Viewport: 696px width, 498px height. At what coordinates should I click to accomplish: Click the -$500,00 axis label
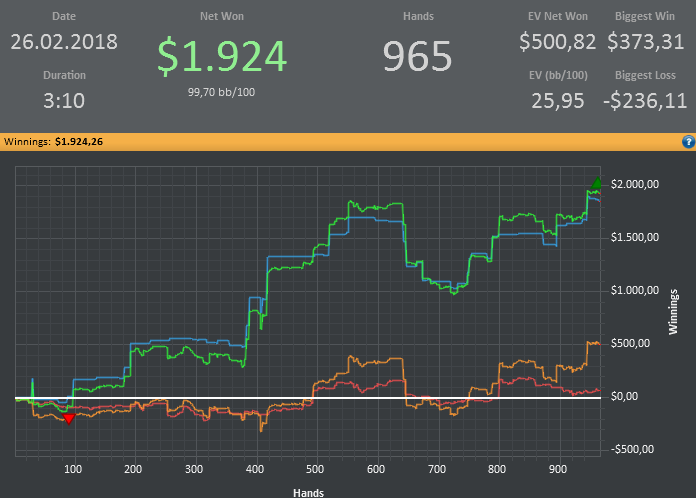click(x=632, y=449)
